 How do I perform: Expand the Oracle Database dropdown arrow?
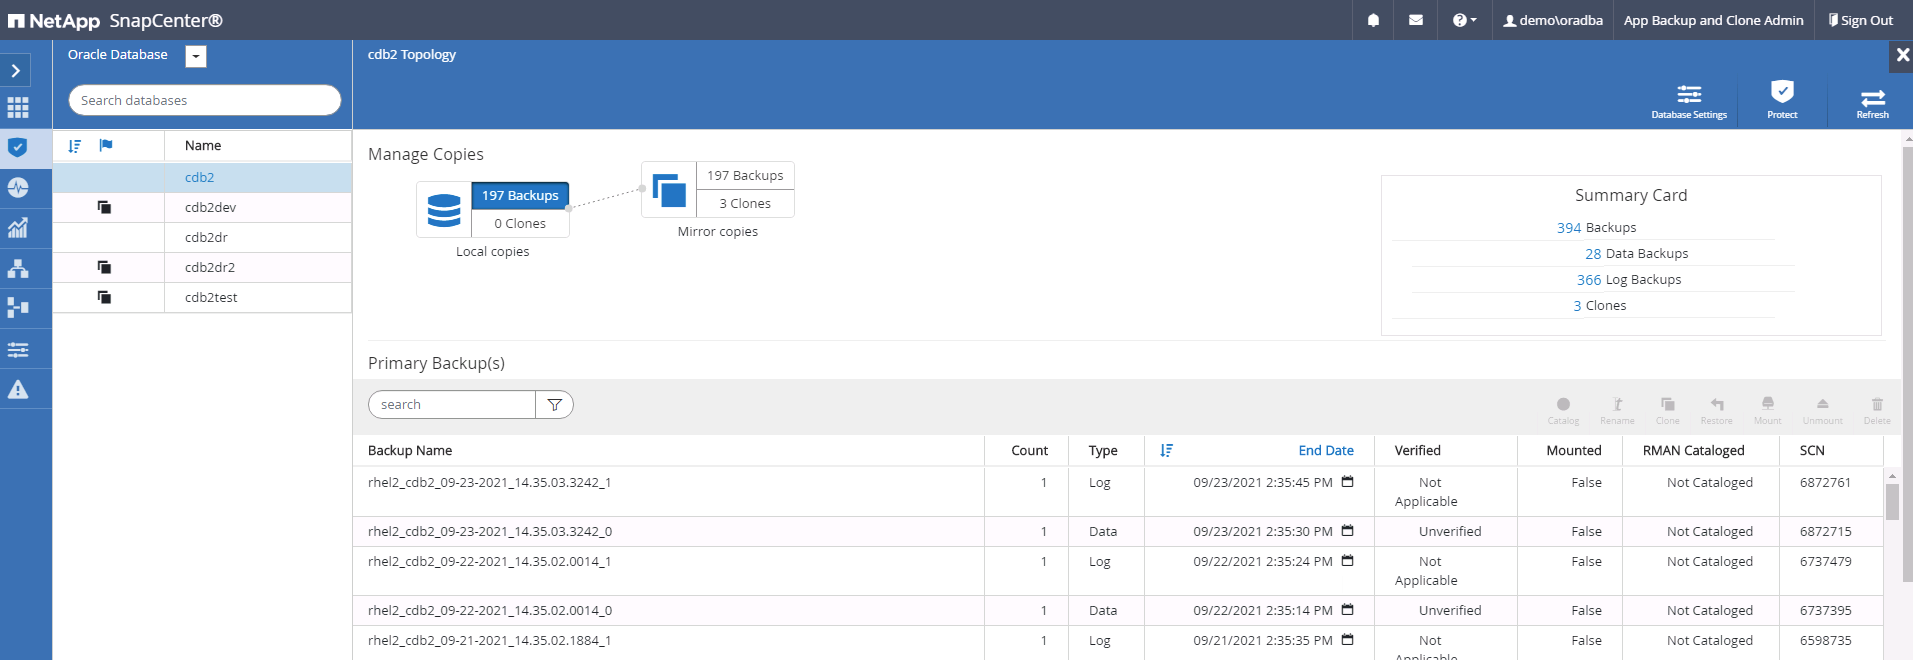tap(196, 57)
